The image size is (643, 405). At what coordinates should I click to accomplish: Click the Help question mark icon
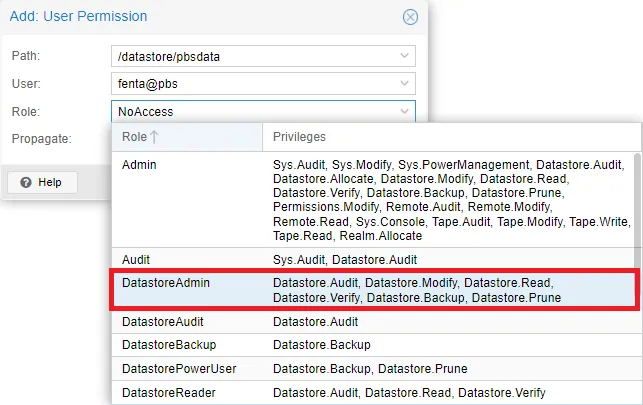coord(26,182)
